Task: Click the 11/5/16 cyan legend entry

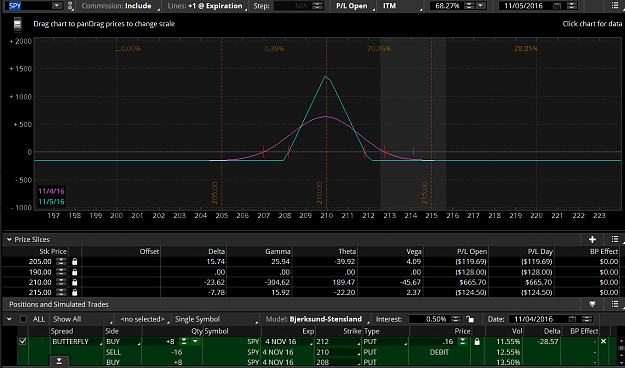Action: tap(51, 202)
